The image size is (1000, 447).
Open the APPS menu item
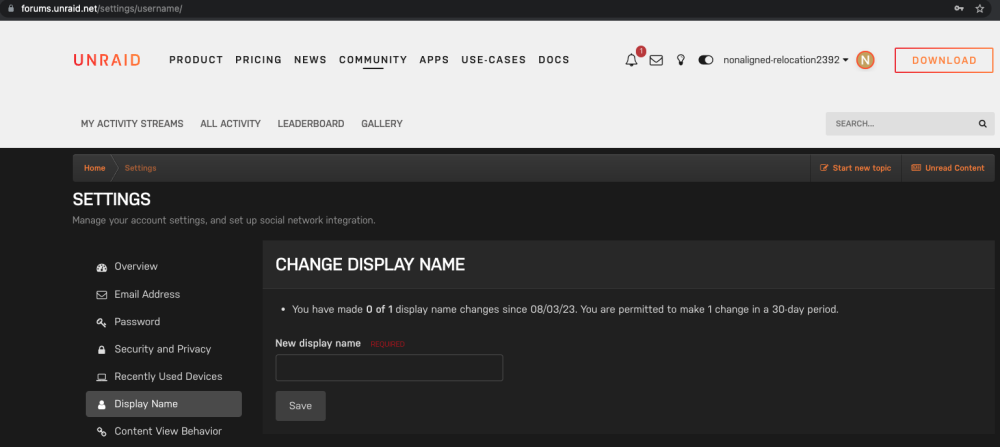pos(434,60)
